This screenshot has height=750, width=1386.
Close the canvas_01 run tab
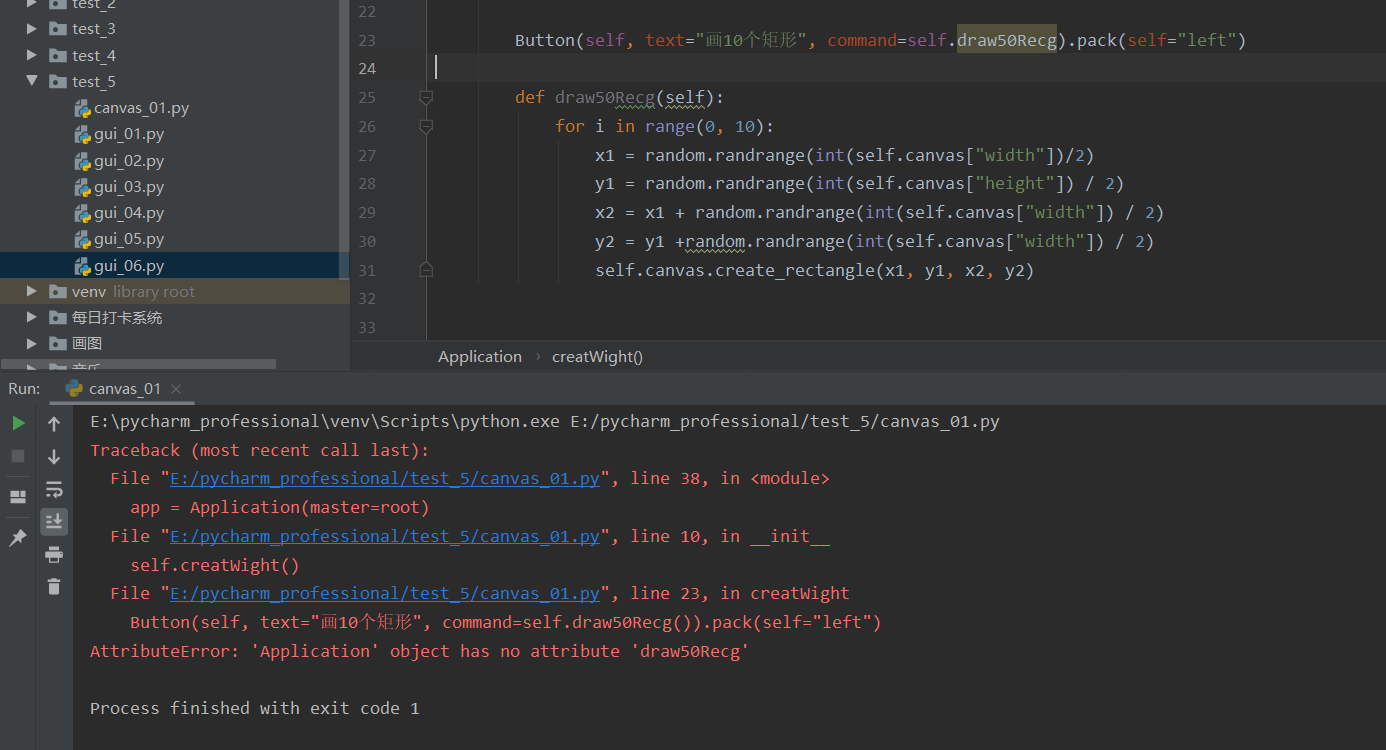(x=176, y=389)
